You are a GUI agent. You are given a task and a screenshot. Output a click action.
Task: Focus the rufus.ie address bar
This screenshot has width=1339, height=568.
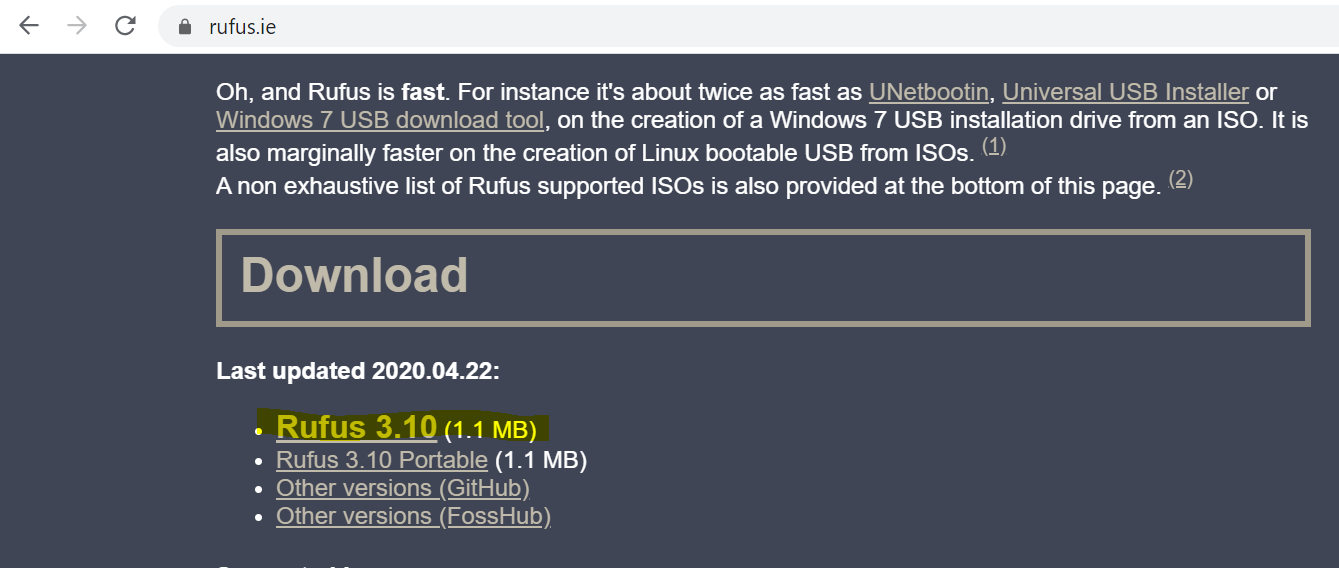600,27
